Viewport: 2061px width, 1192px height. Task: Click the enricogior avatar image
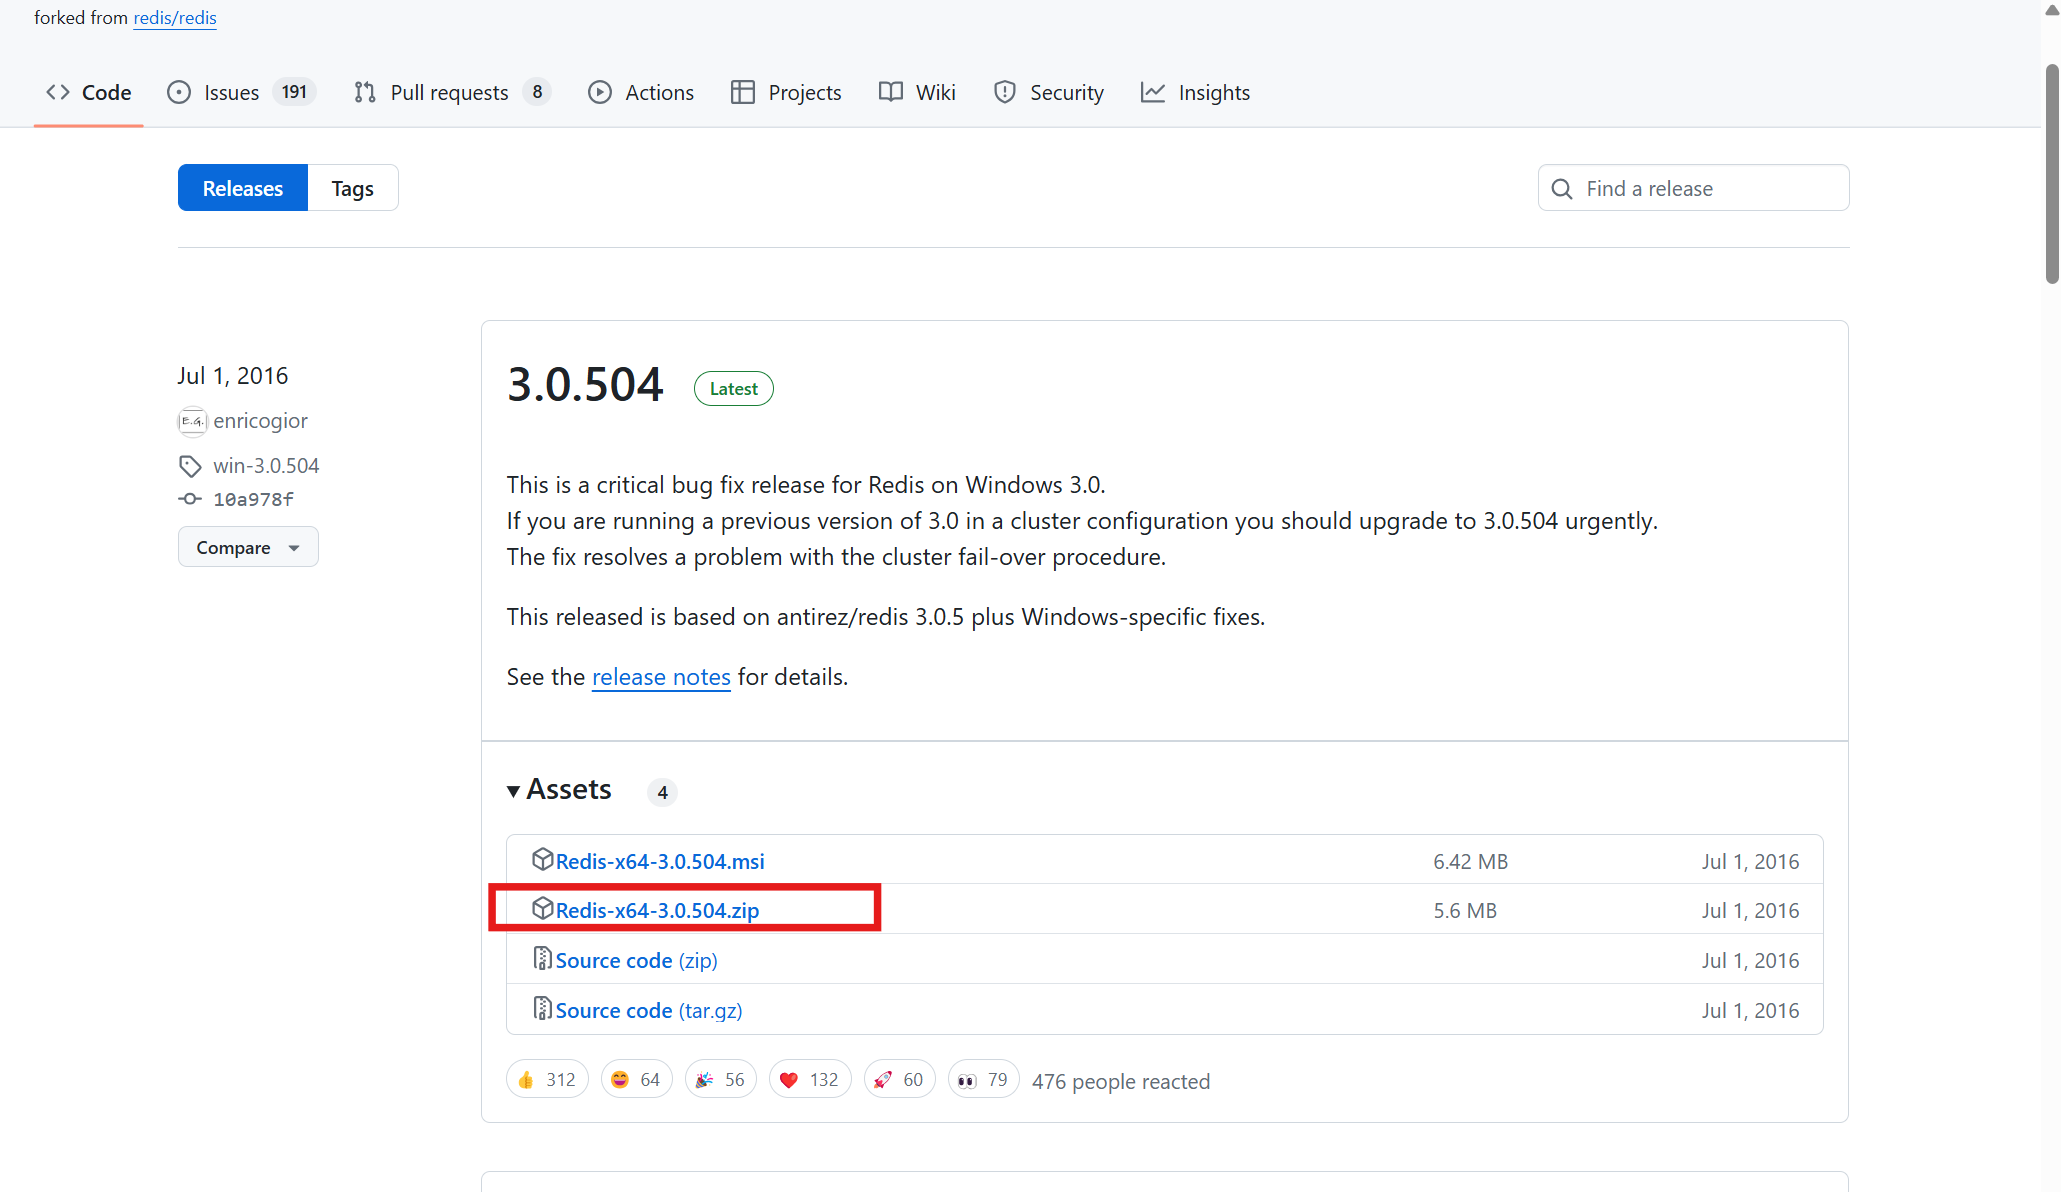point(192,421)
